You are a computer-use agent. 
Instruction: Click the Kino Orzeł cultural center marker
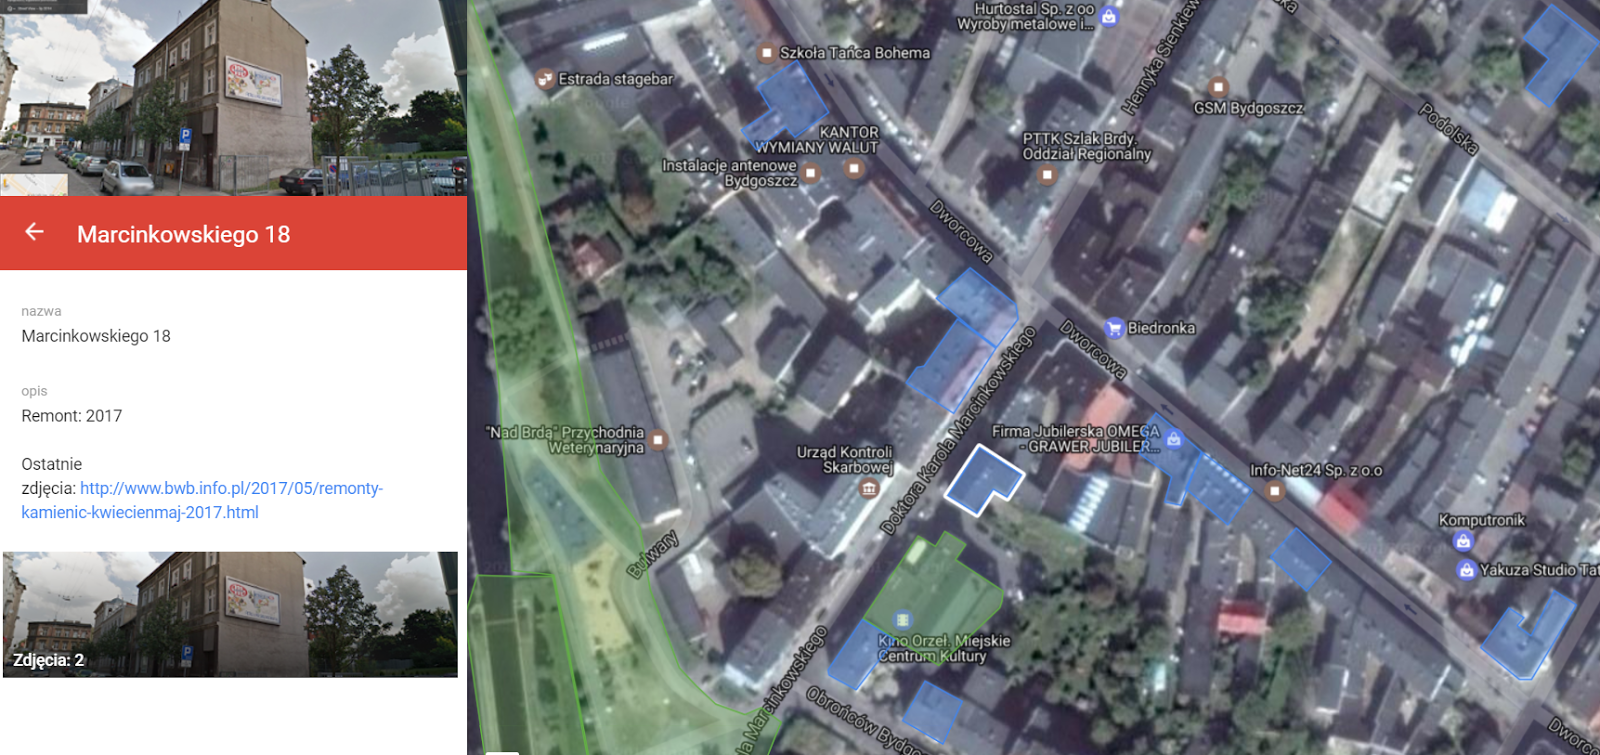pos(903,620)
